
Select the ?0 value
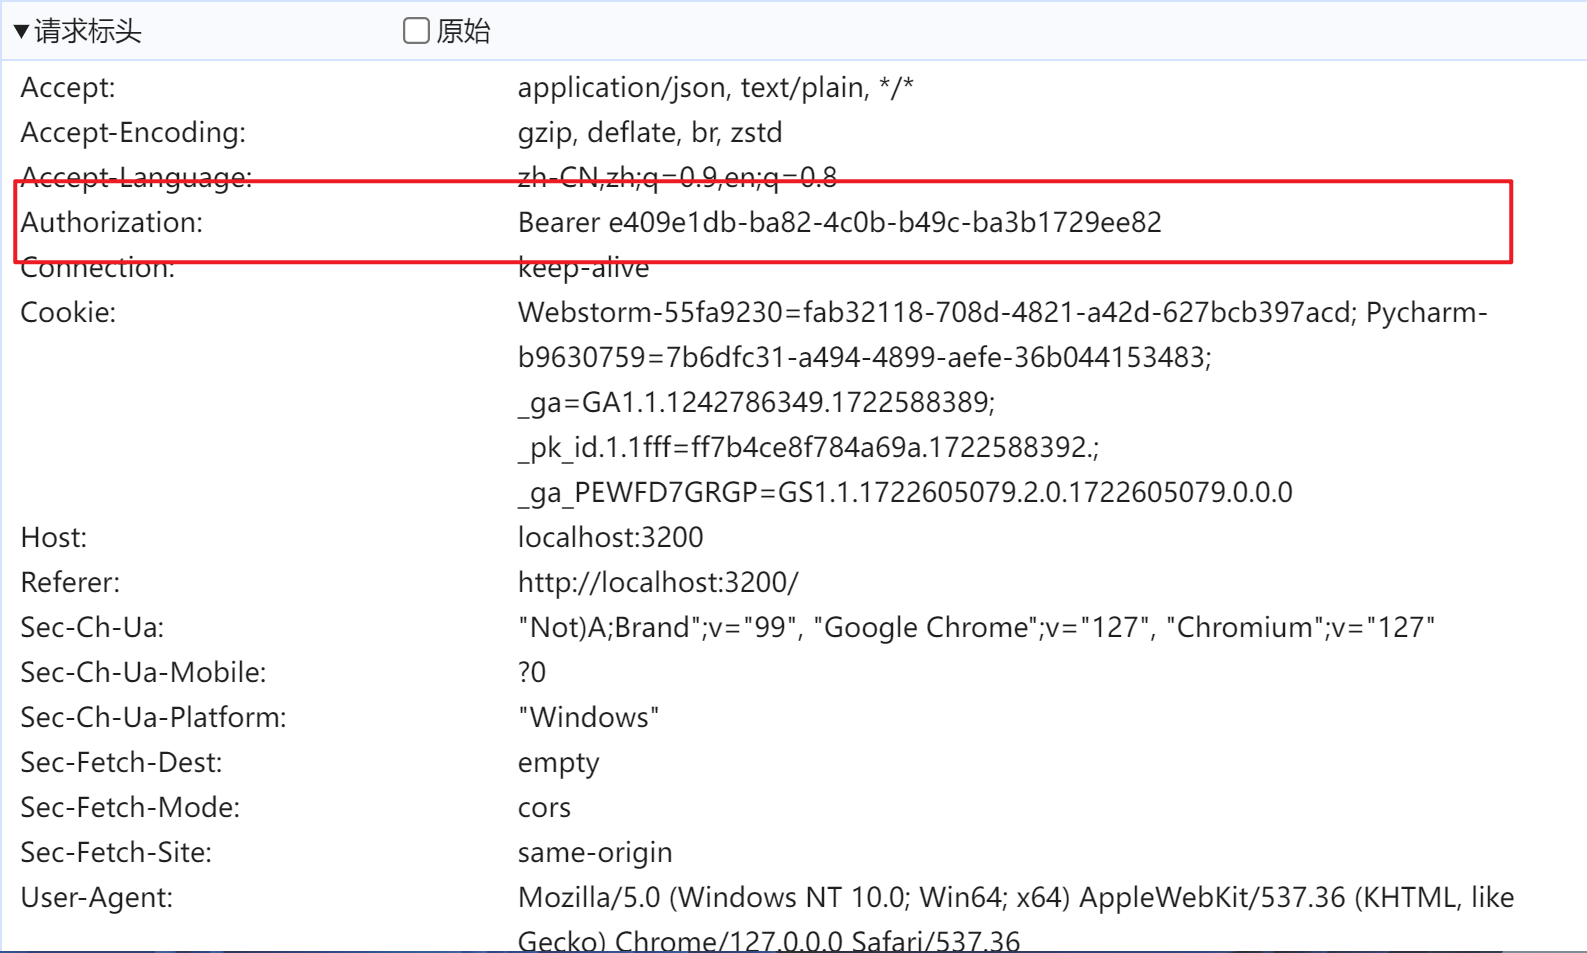click(532, 673)
